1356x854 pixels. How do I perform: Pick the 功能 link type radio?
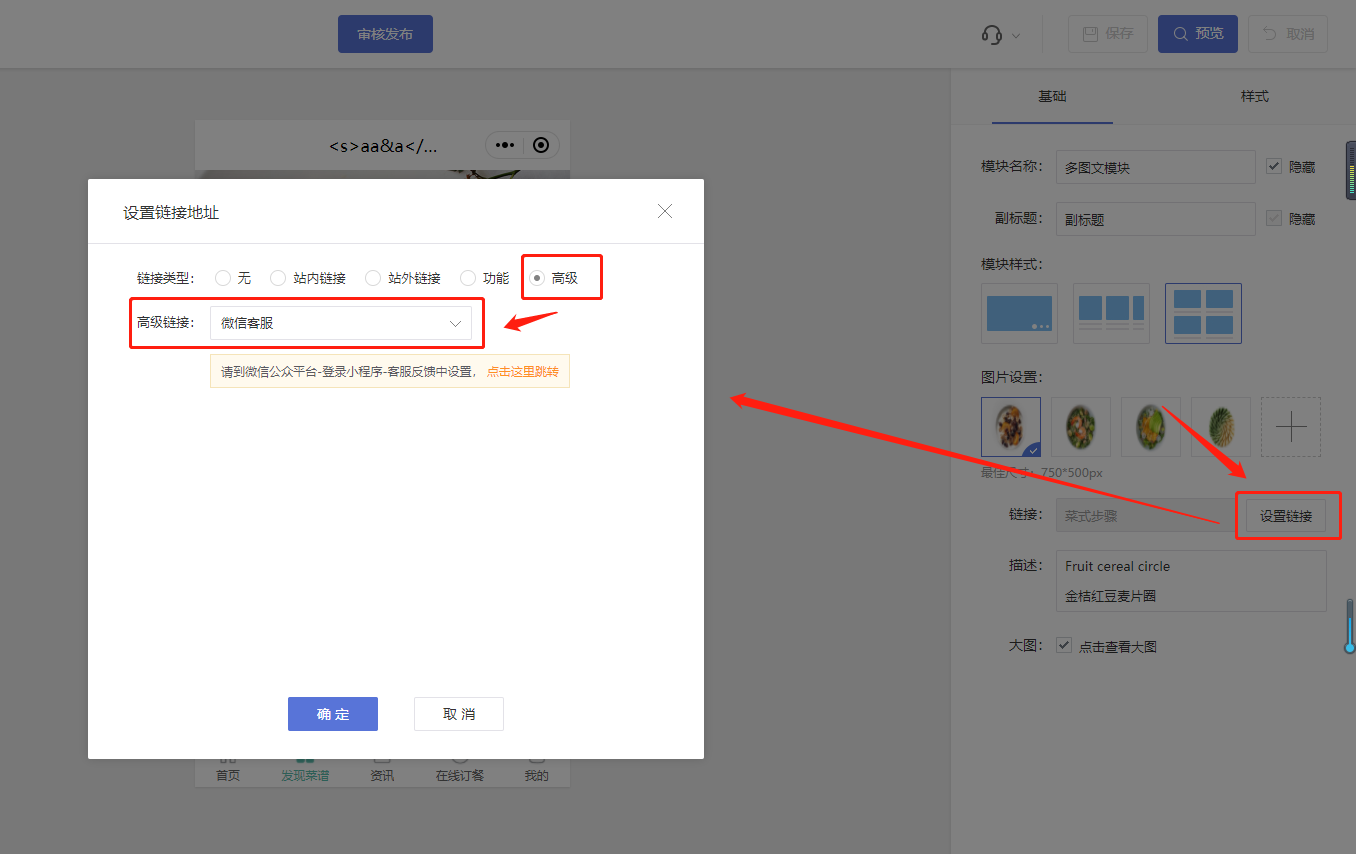pos(468,278)
